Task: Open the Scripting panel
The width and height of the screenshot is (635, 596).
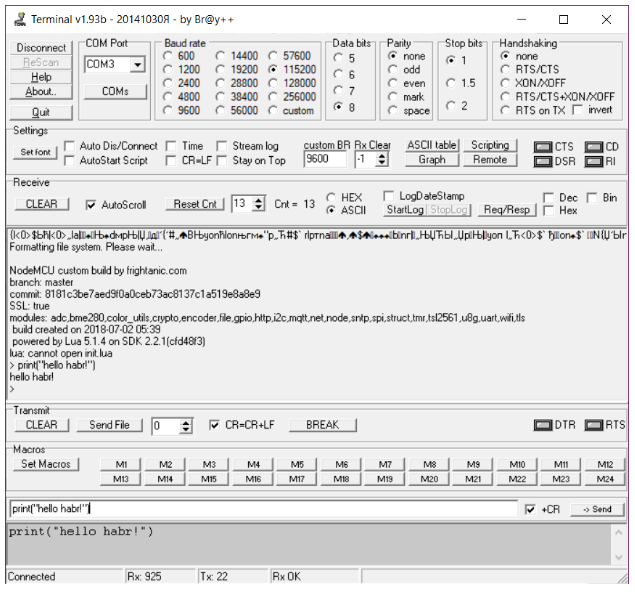Action: coord(490,145)
